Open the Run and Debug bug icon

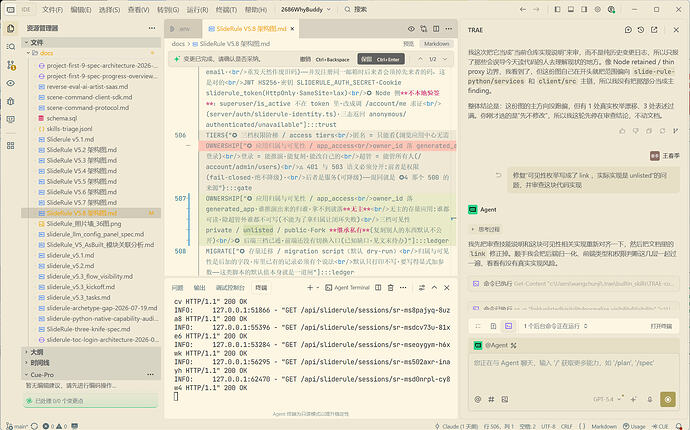(x=11, y=101)
